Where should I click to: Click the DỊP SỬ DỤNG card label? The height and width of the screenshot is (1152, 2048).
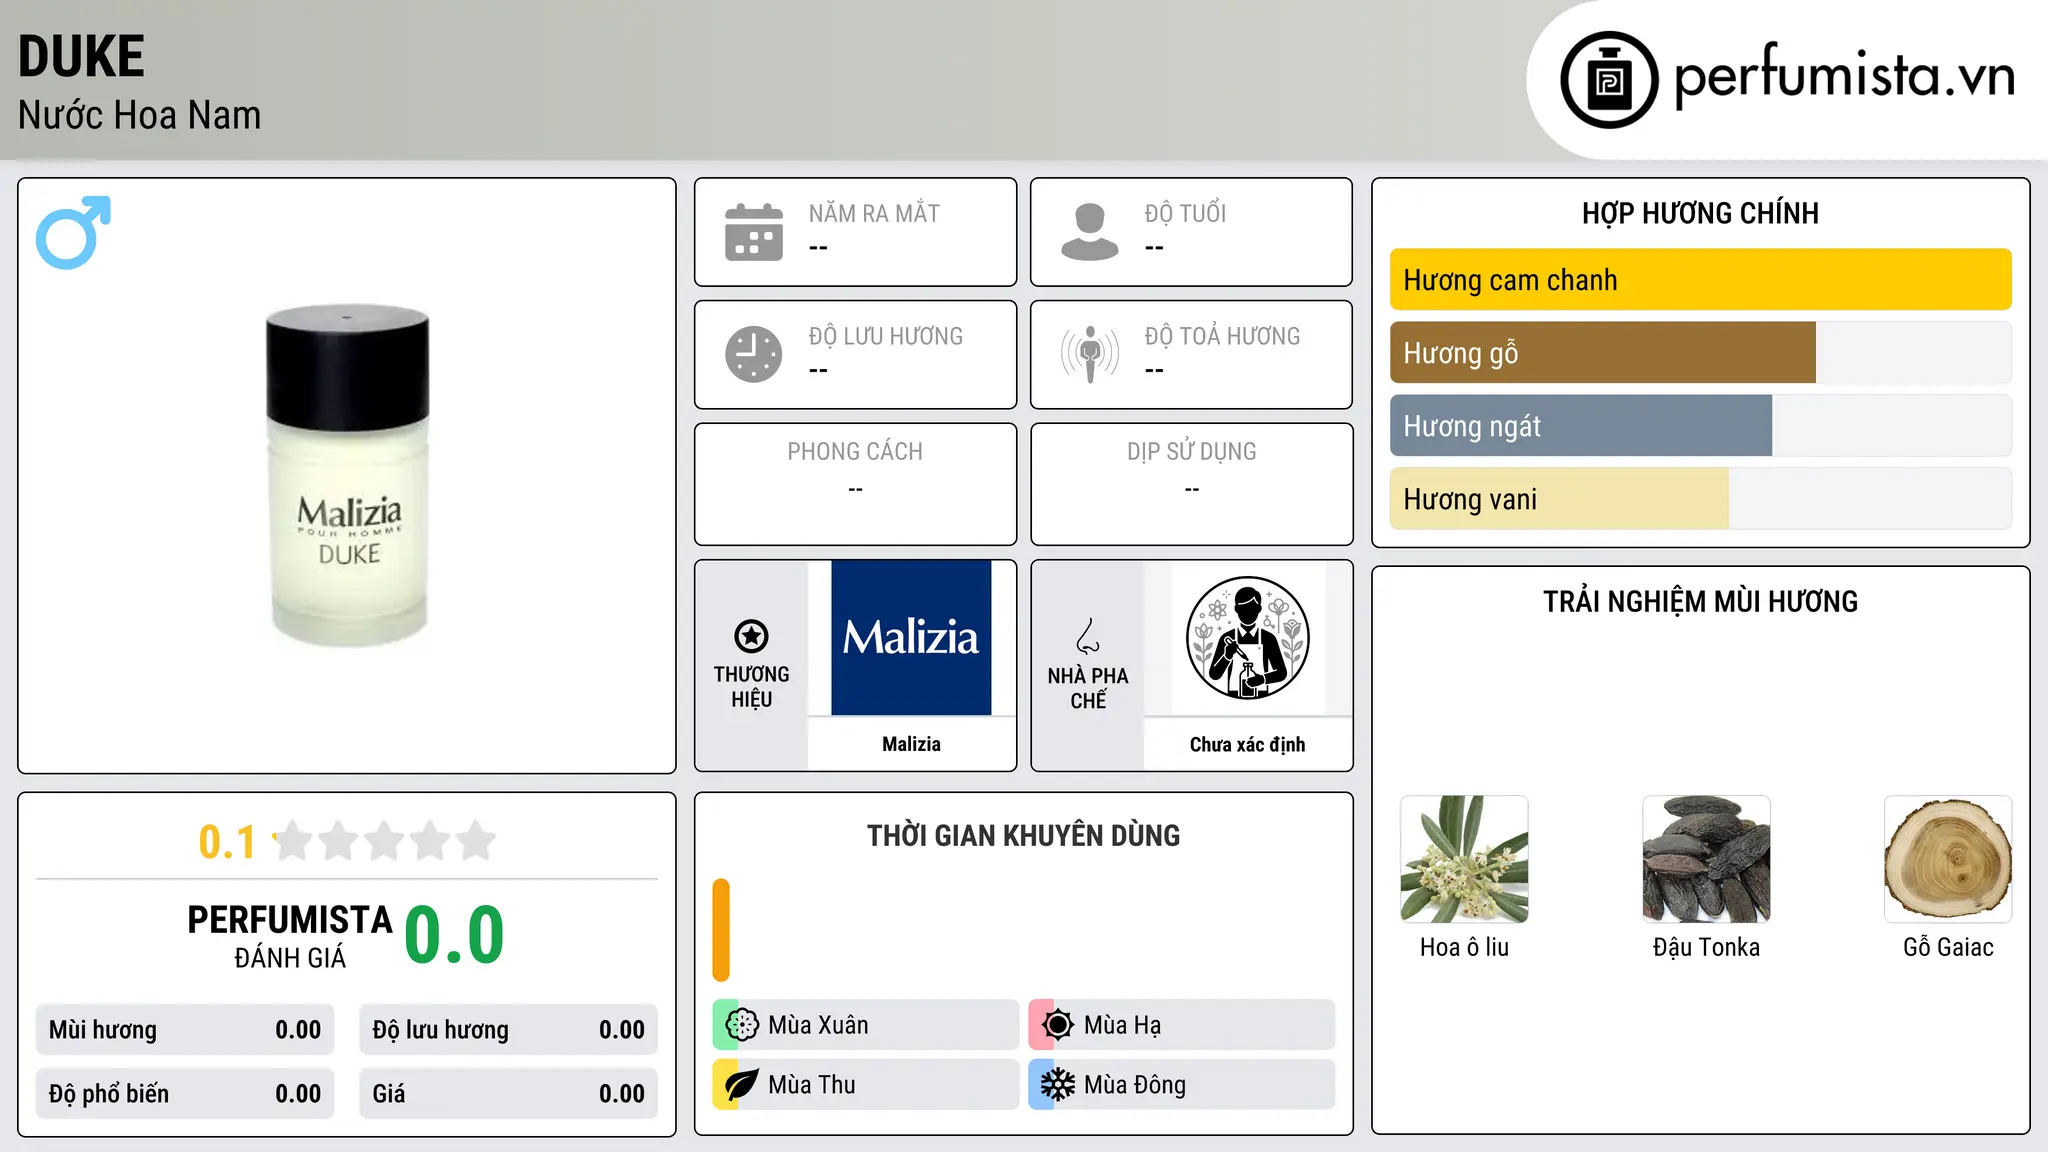click(x=1191, y=452)
